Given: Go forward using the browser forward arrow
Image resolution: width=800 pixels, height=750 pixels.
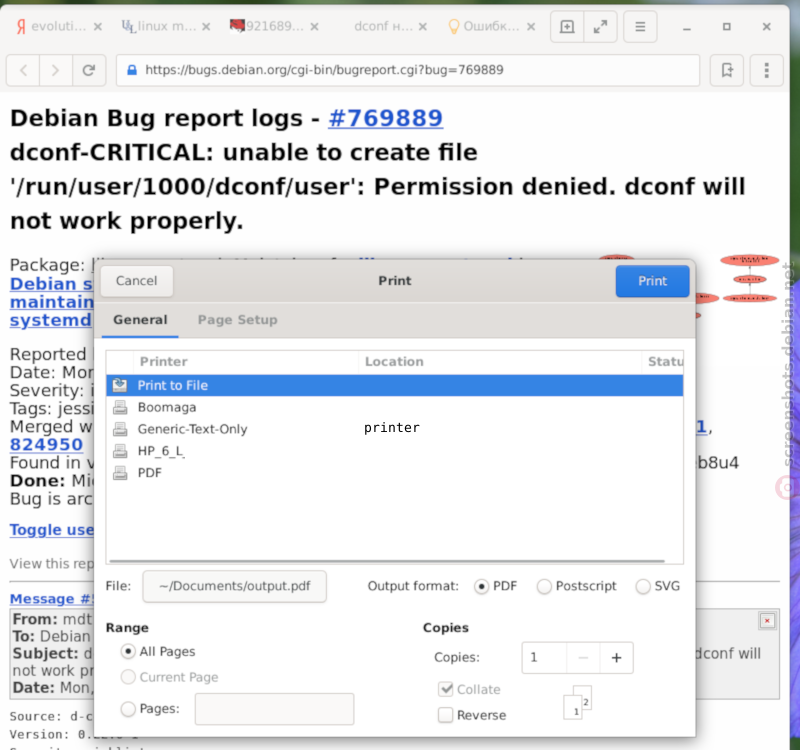Looking at the screenshot, I should 55,70.
